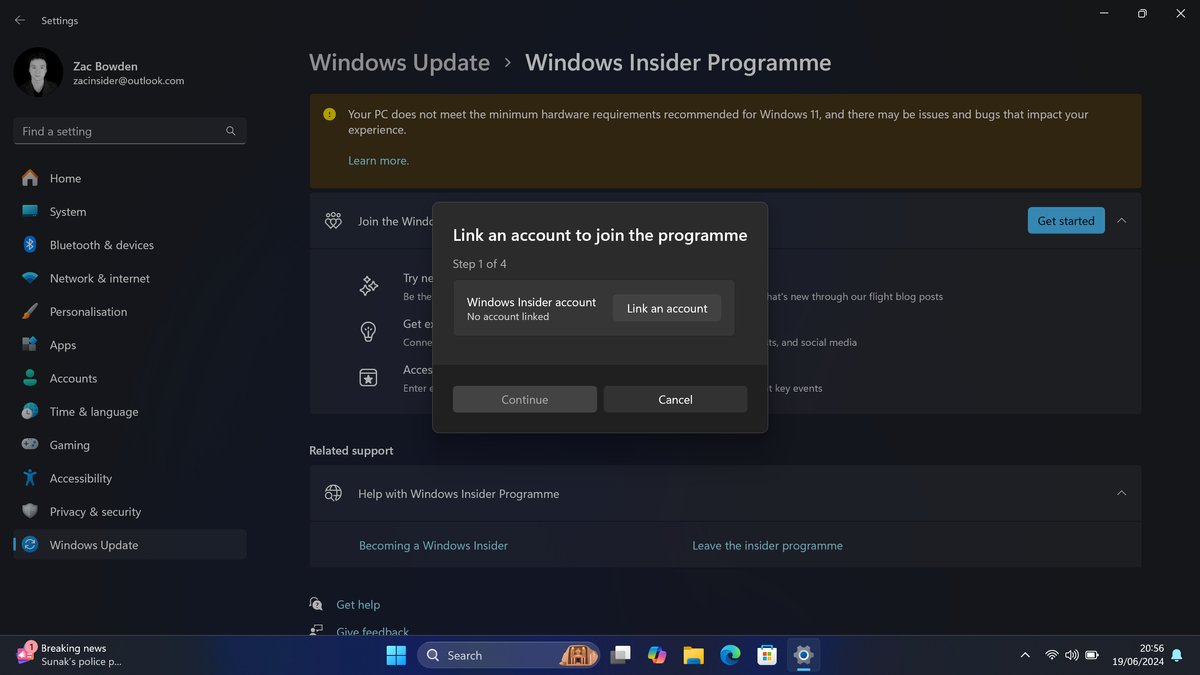This screenshot has height=675, width=1200.
Task: Click the sparkle icon beside Try new features
Action: point(368,286)
